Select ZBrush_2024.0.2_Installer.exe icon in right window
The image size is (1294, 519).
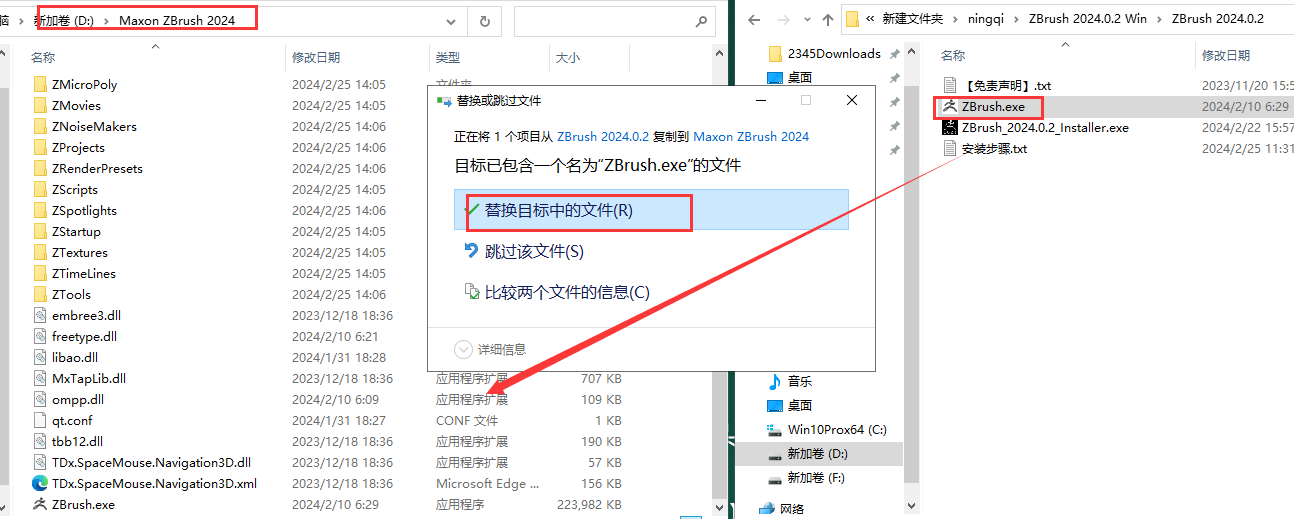click(x=950, y=127)
